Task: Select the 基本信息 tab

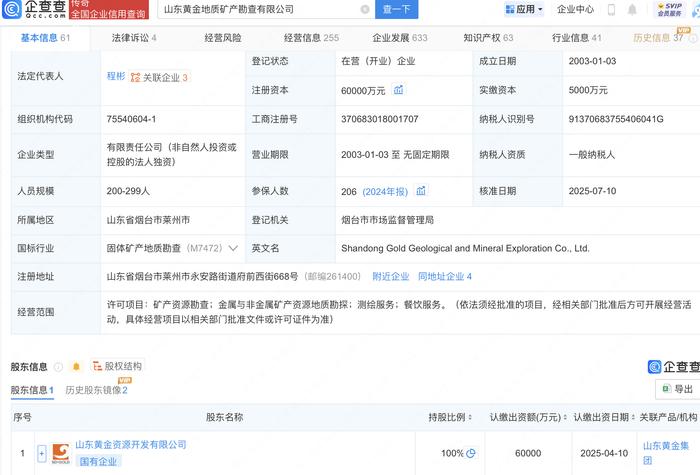Action: (46, 38)
